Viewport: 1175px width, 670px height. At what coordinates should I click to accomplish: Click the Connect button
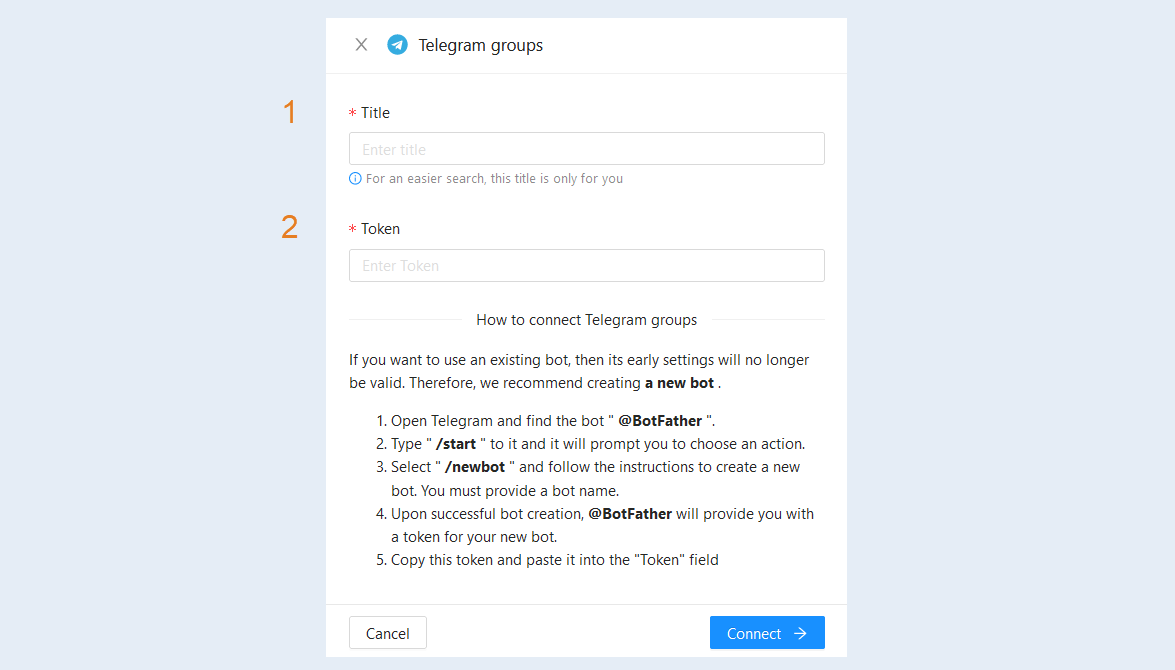[767, 633]
